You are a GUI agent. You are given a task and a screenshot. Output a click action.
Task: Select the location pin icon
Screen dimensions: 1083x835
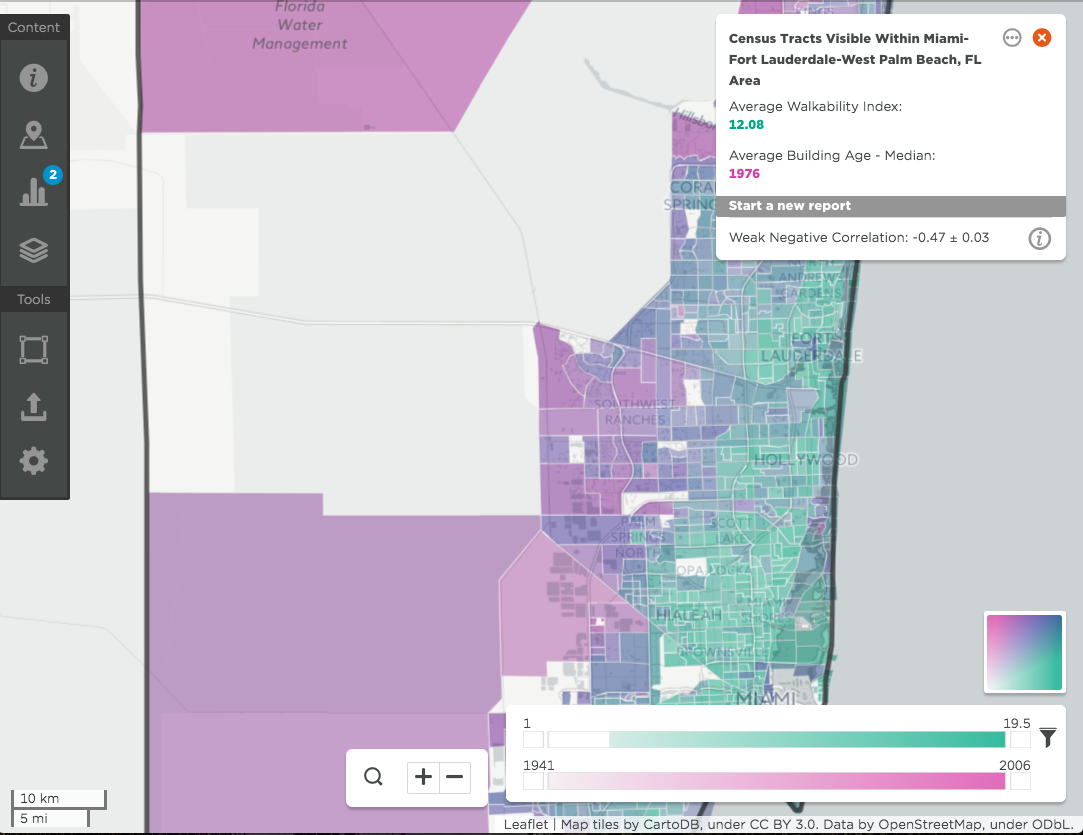(x=33, y=135)
